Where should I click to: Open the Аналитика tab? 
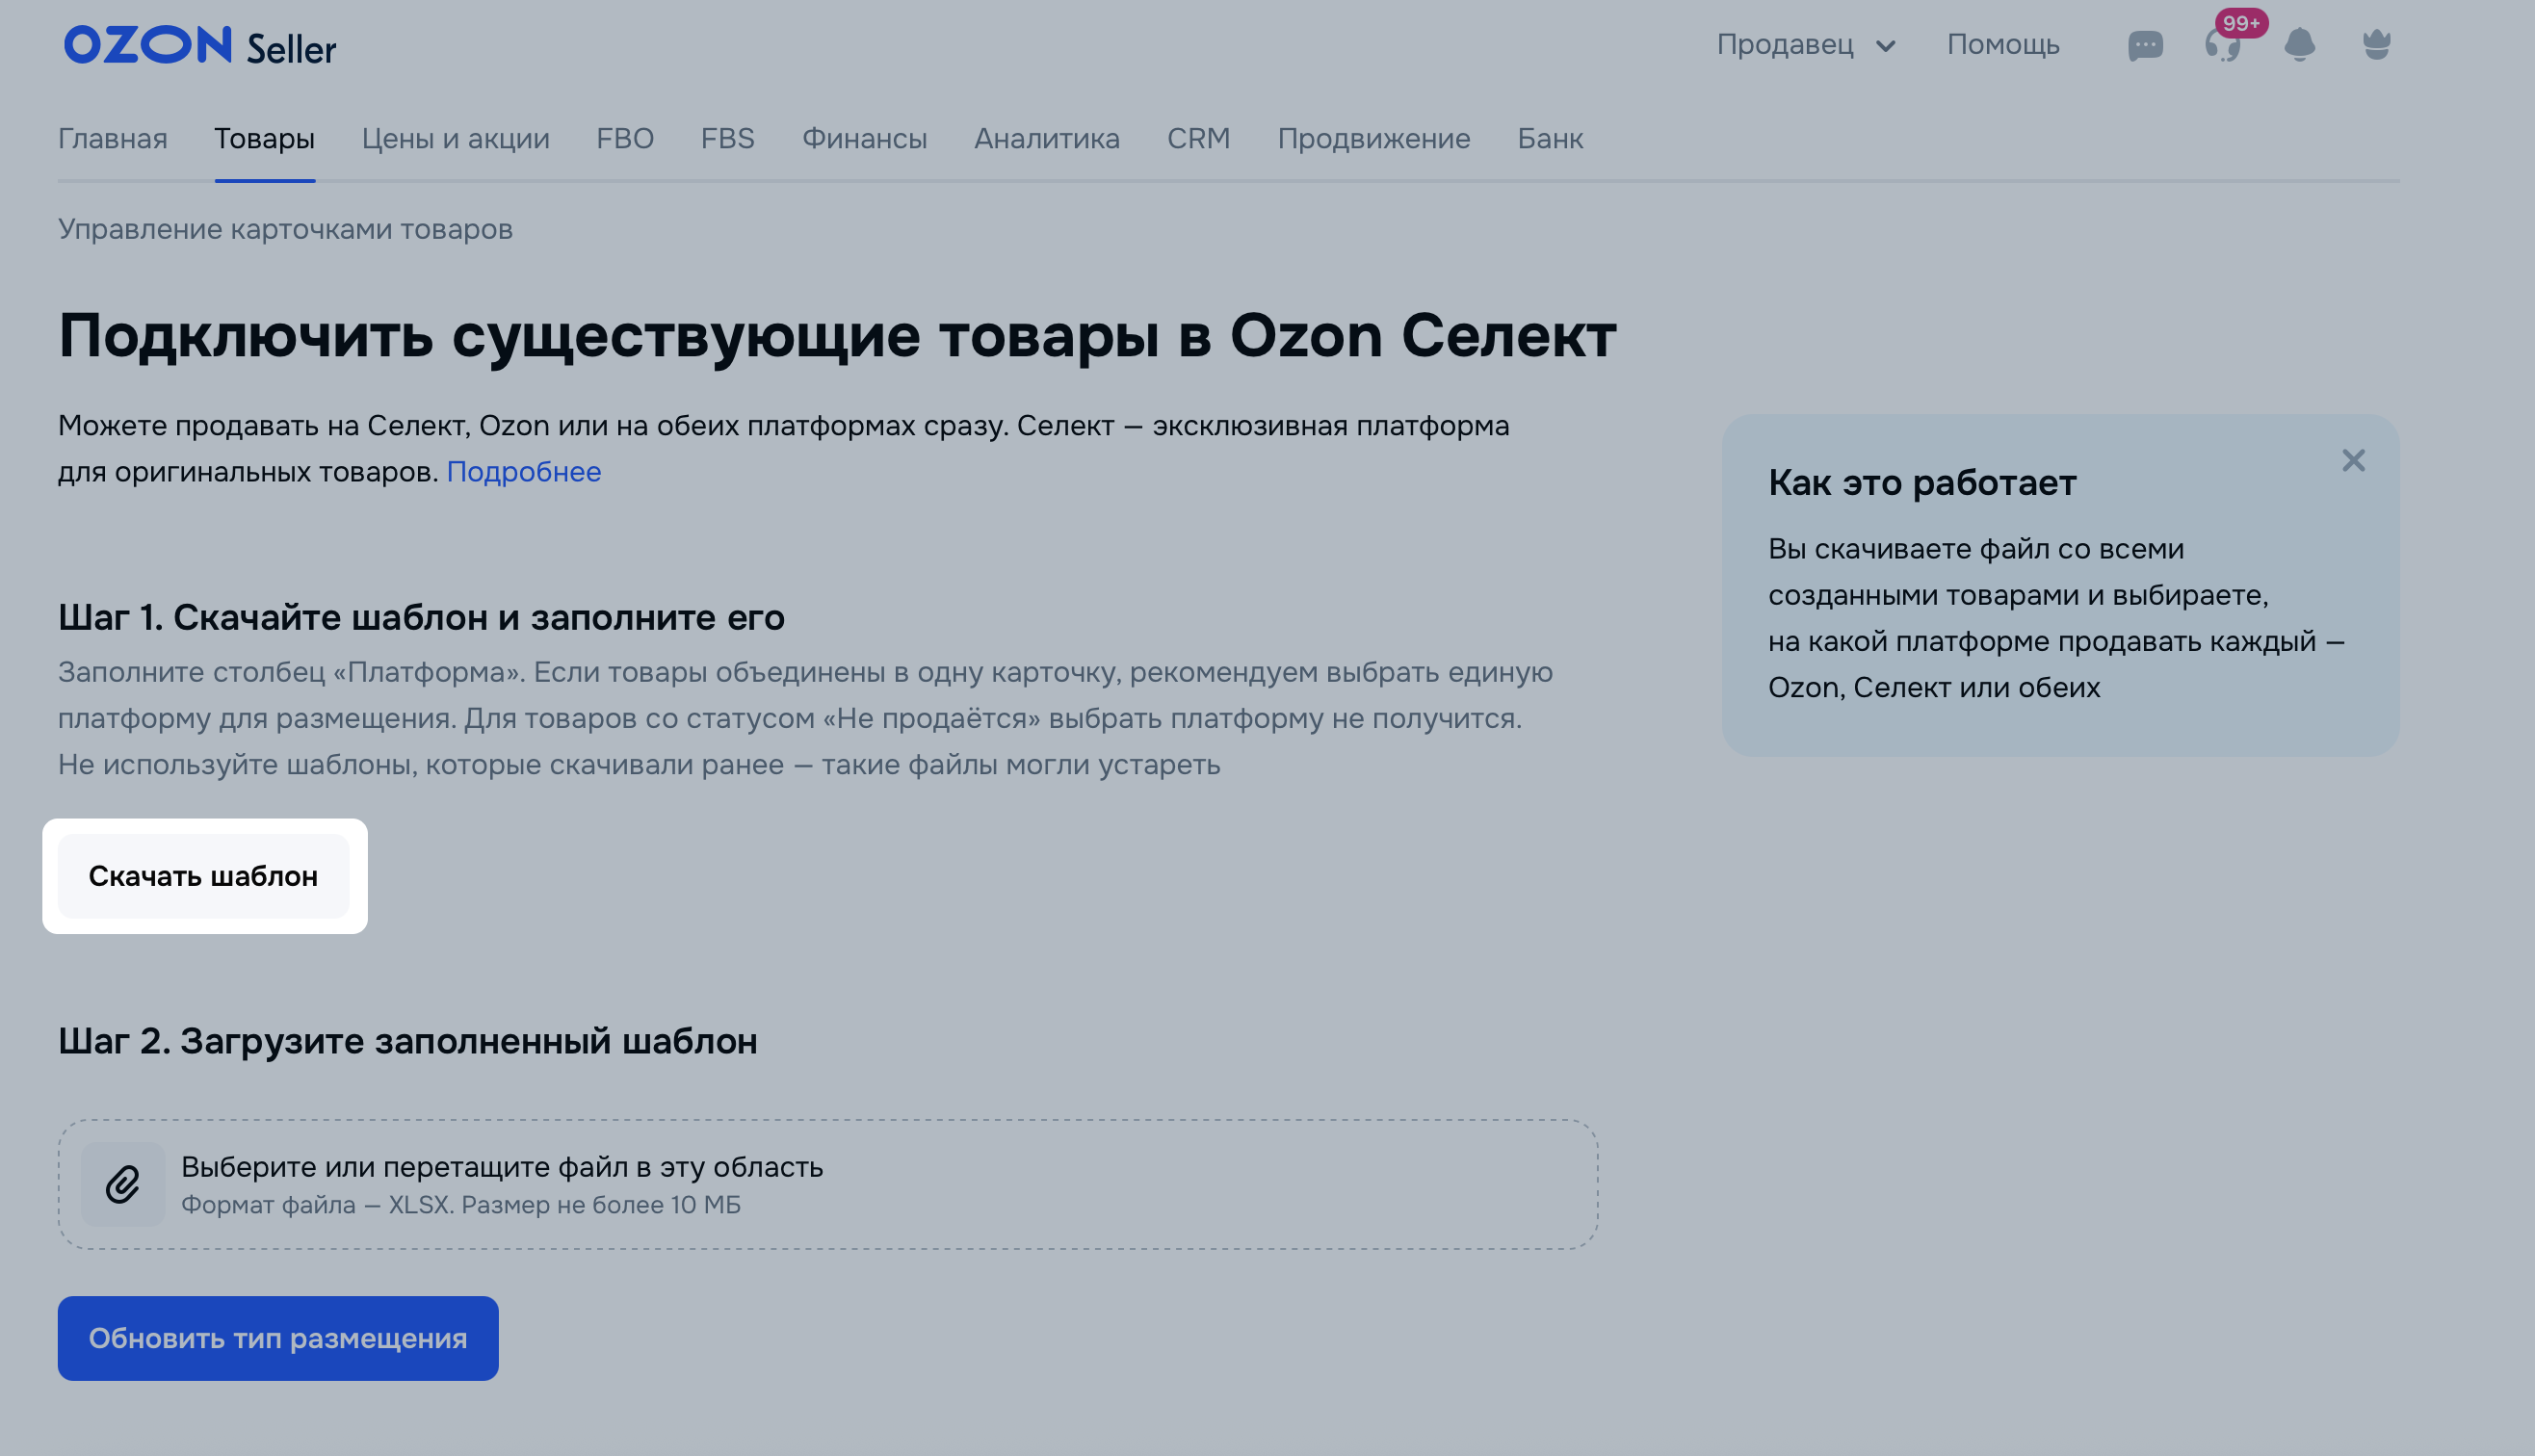(1046, 138)
